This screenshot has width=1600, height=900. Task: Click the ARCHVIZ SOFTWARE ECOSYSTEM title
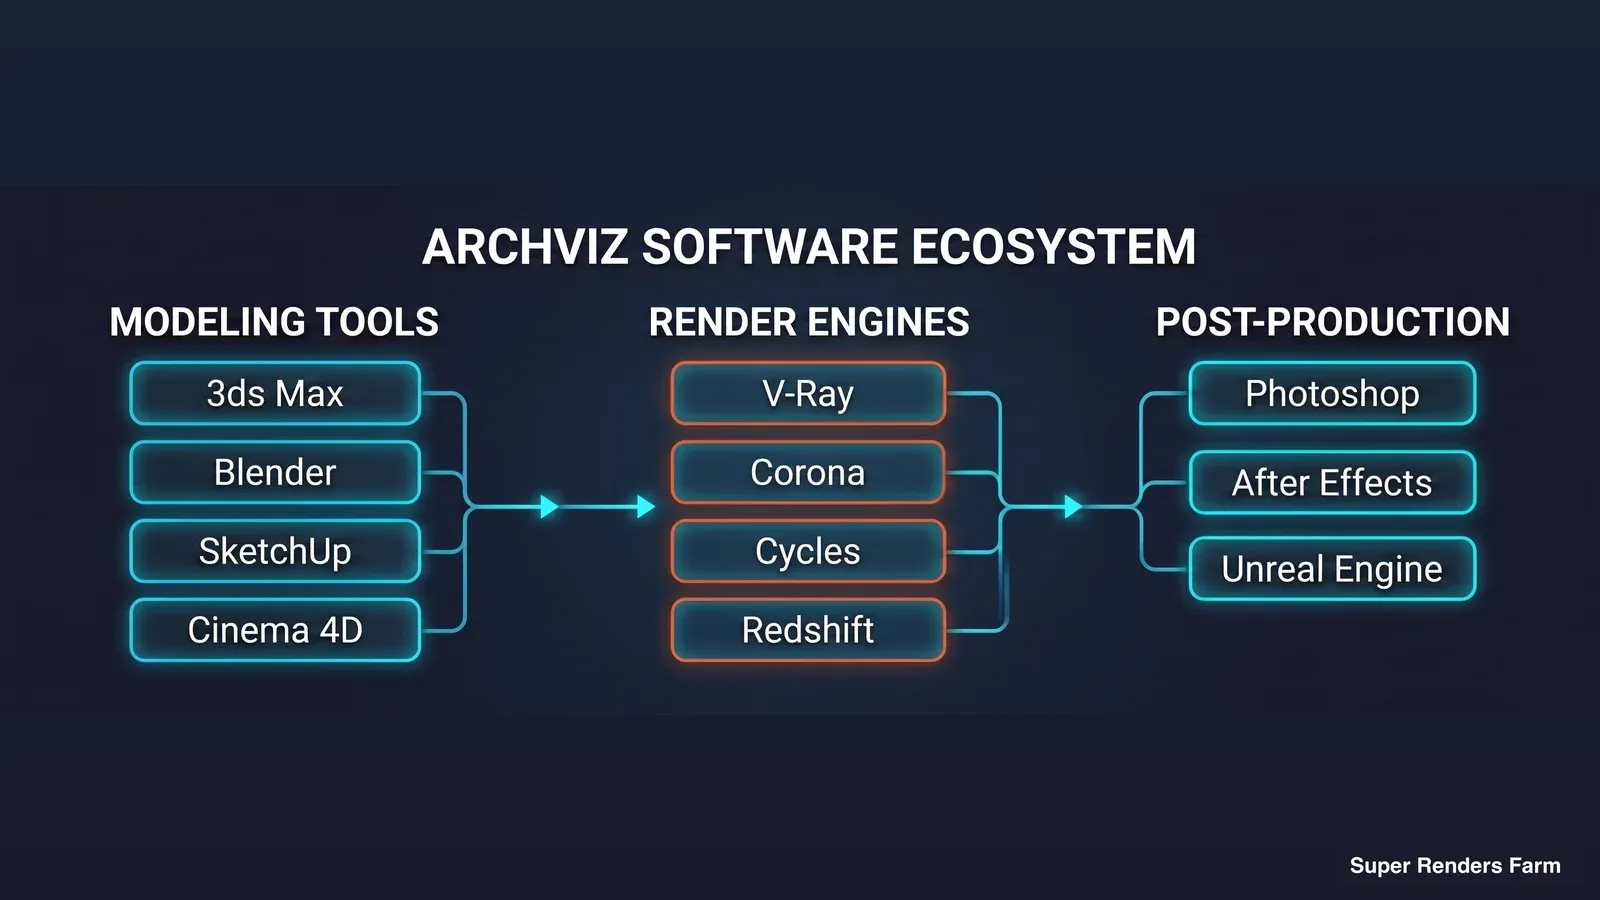click(x=809, y=247)
